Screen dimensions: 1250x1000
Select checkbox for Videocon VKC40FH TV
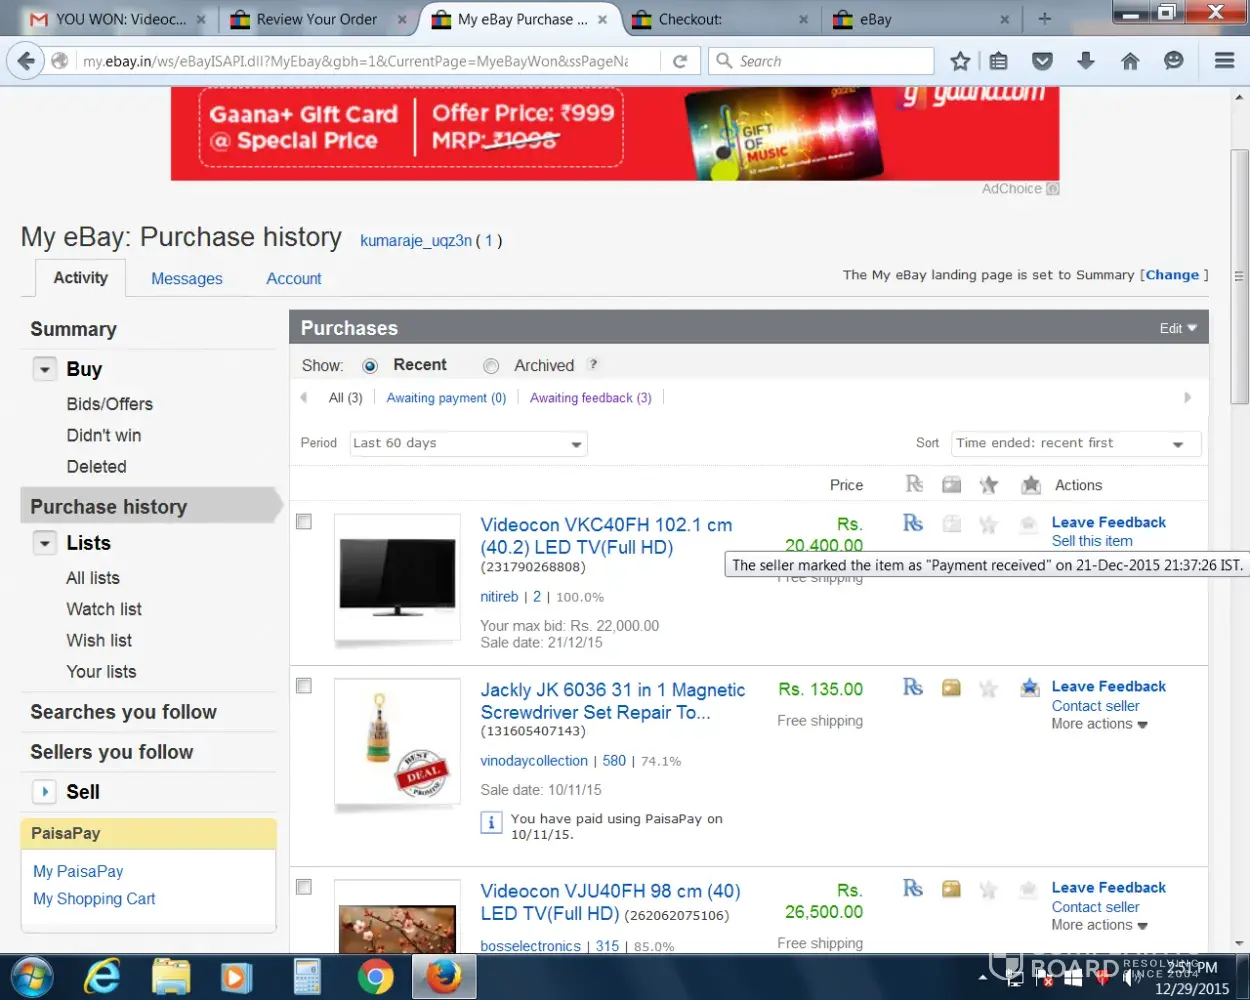304,522
